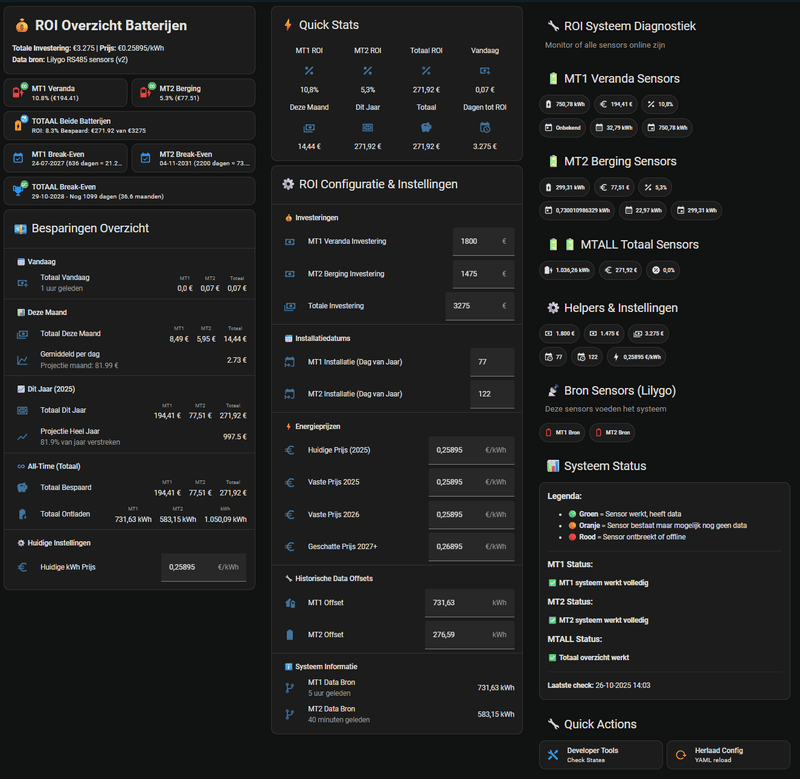Click the Dagen tot ROI calendar-clock icon

click(x=485, y=128)
